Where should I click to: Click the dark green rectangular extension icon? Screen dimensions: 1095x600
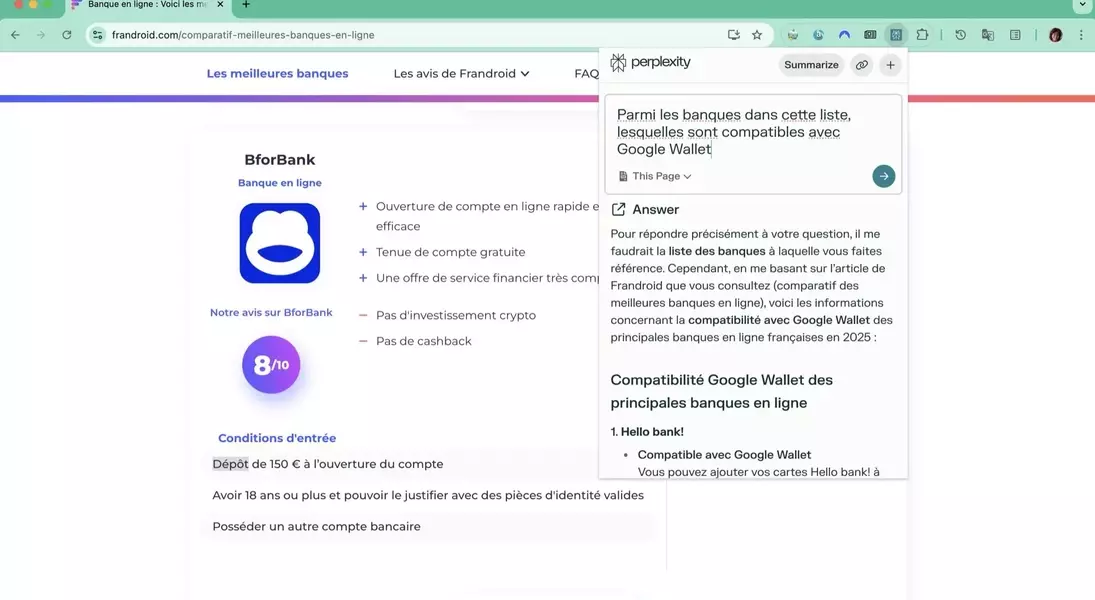click(870, 35)
